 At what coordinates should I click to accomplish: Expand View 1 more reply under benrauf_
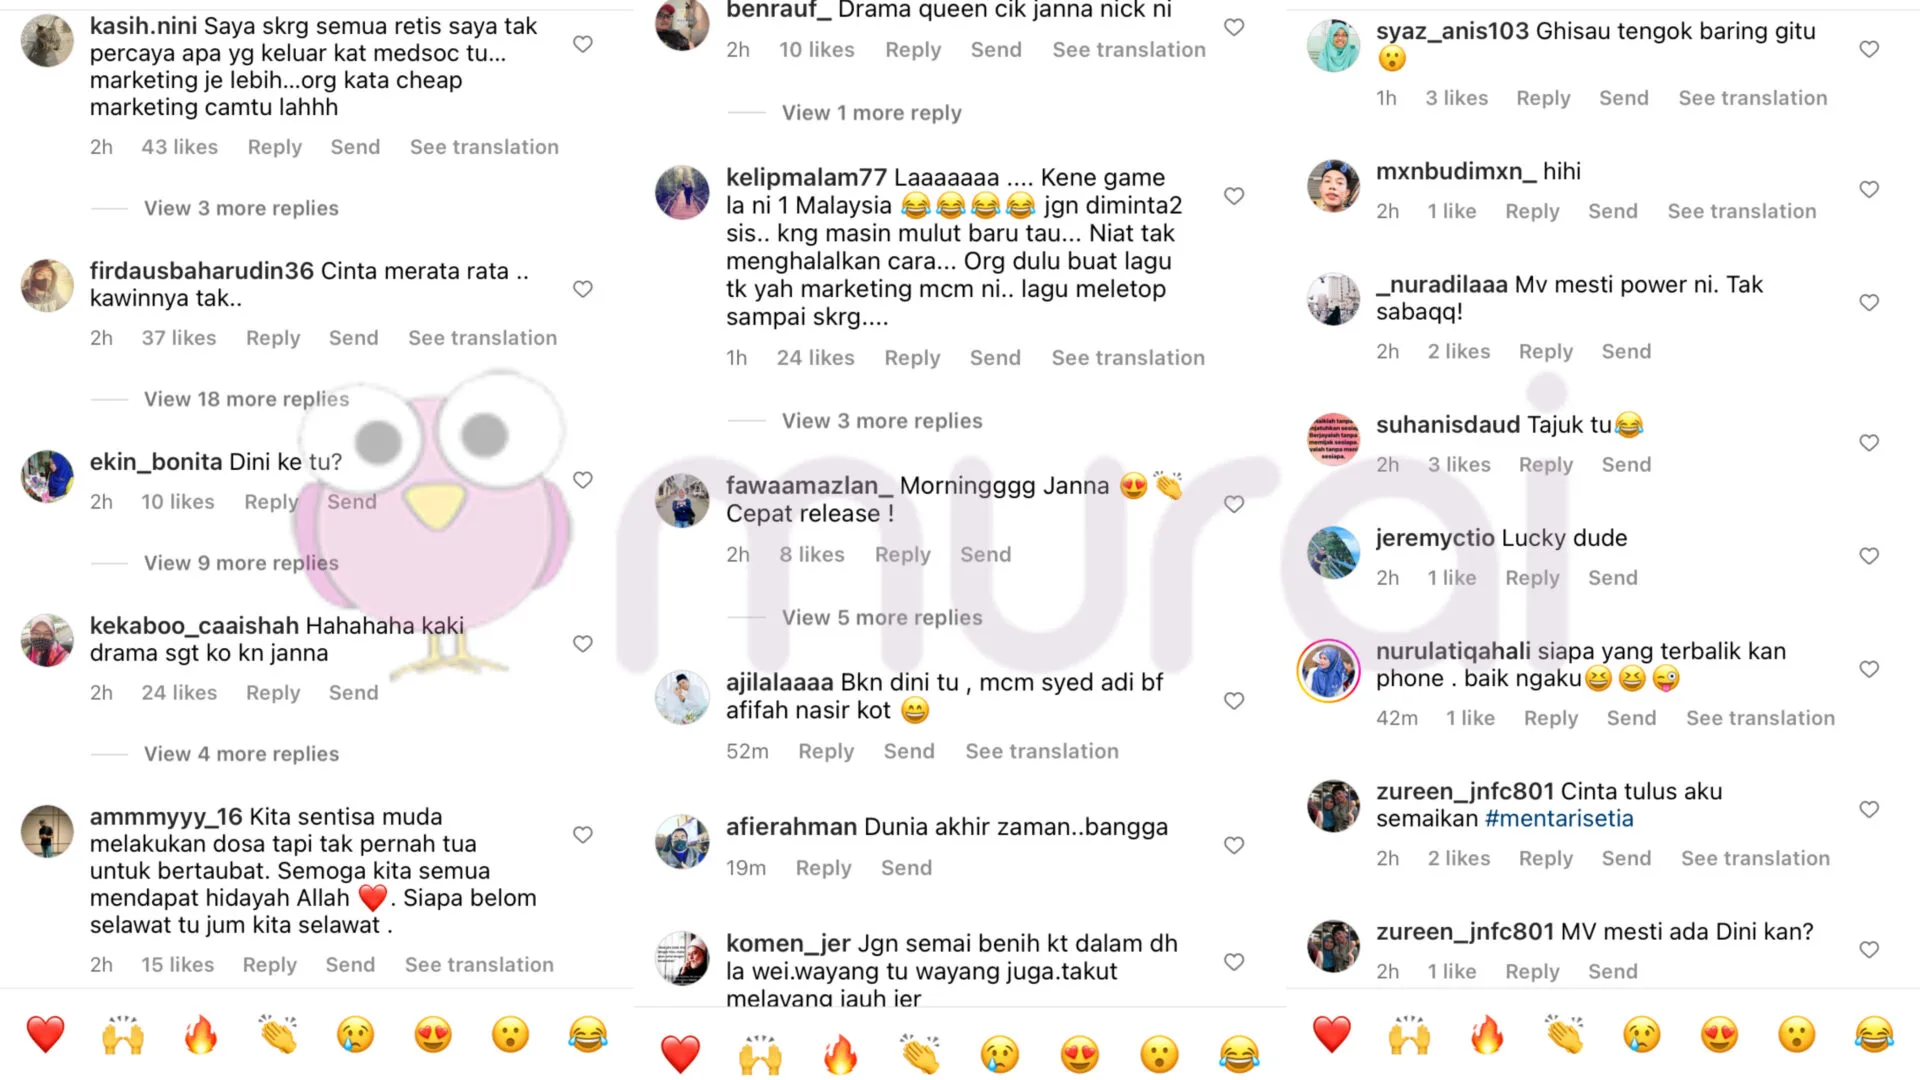pyautogui.click(x=872, y=113)
